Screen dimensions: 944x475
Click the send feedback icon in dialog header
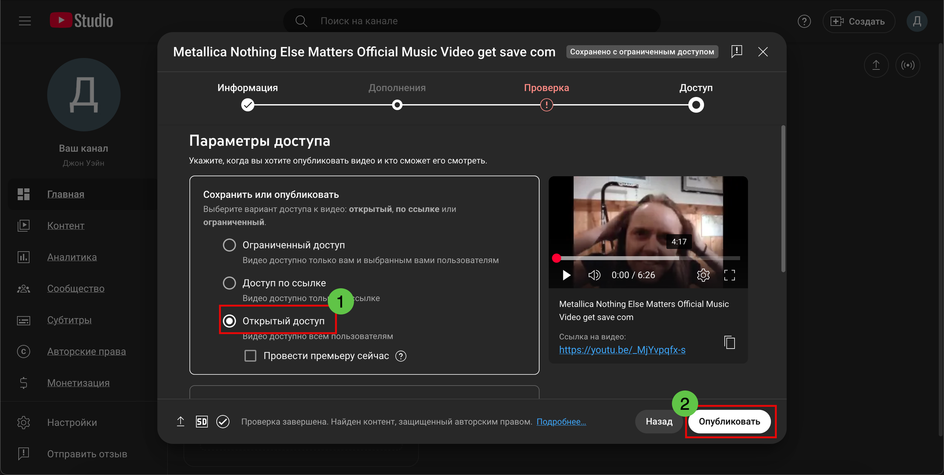click(x=736, y=52)
